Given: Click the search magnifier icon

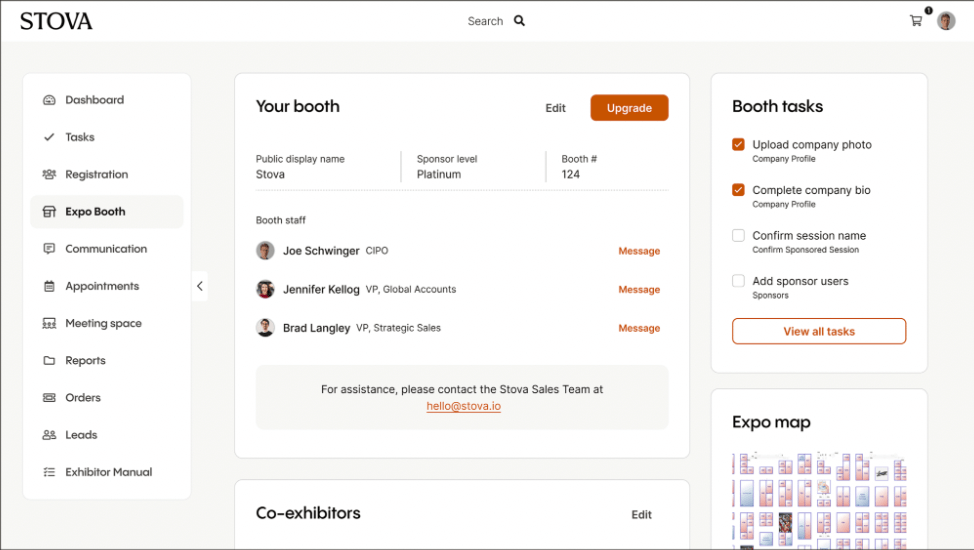Looking at the screenshot, I should coord(519,21).
